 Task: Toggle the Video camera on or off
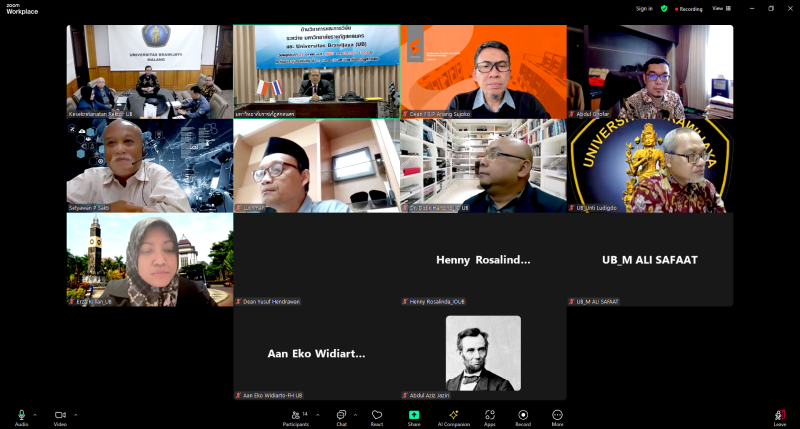point(60,415)
